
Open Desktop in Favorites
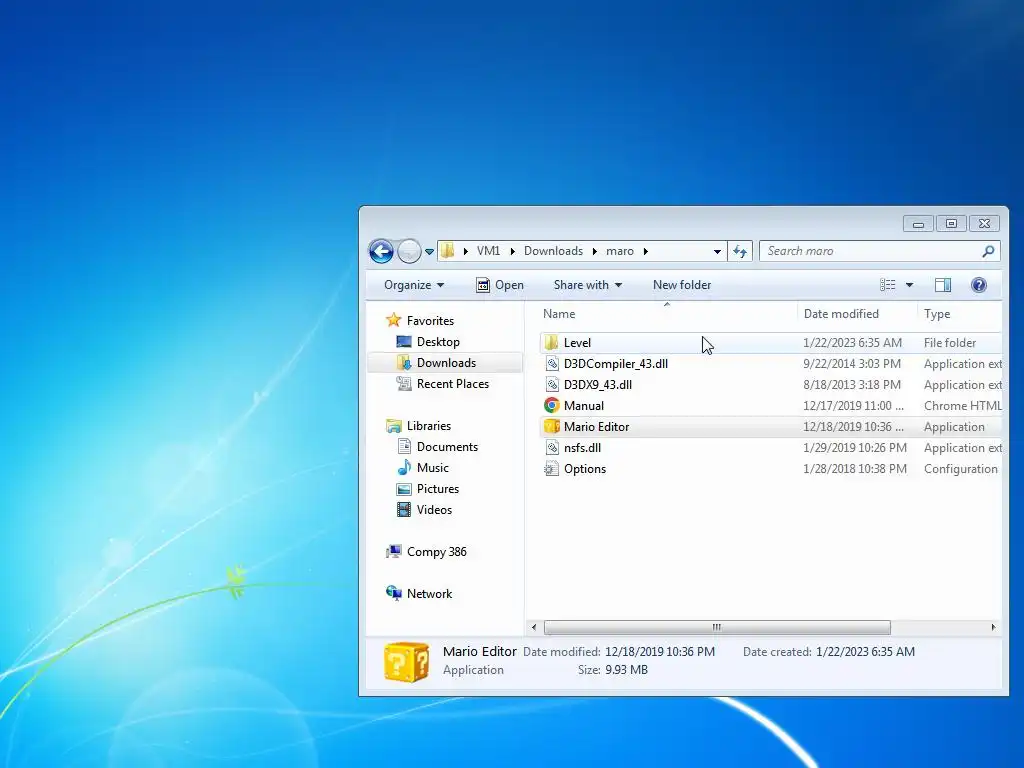[x=438, y=342]
